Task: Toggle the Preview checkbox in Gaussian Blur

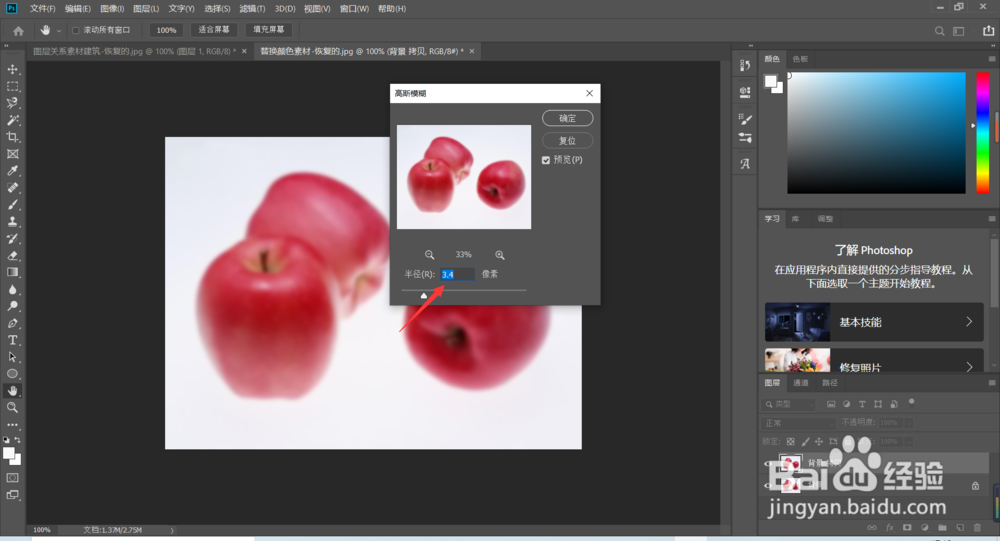Action: tap(546, 160)
